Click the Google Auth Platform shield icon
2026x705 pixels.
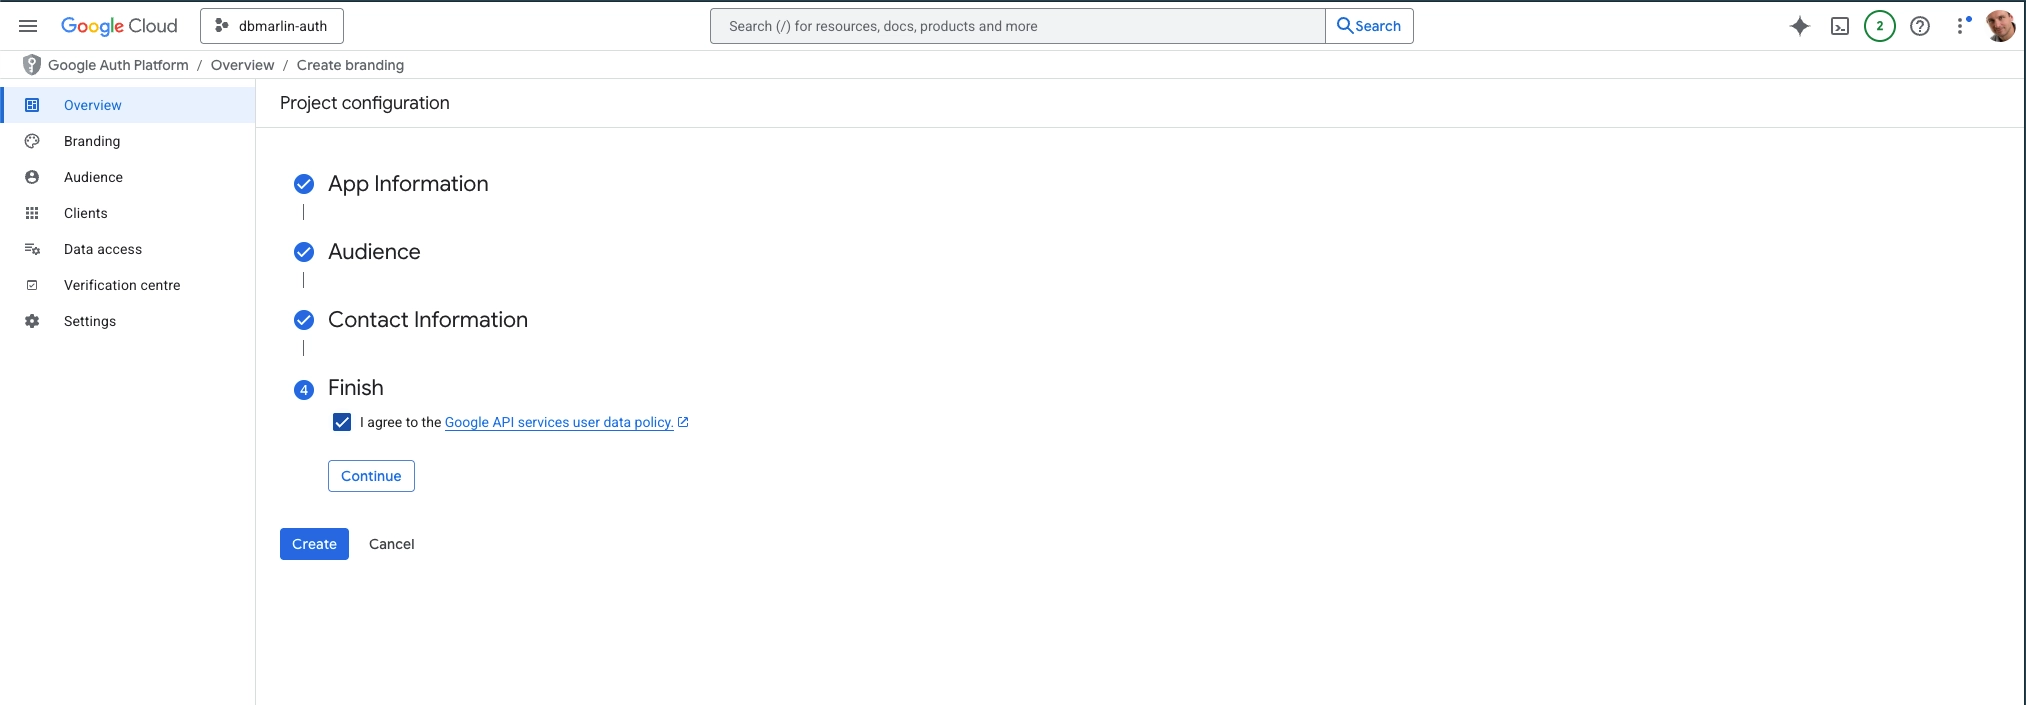32,65
